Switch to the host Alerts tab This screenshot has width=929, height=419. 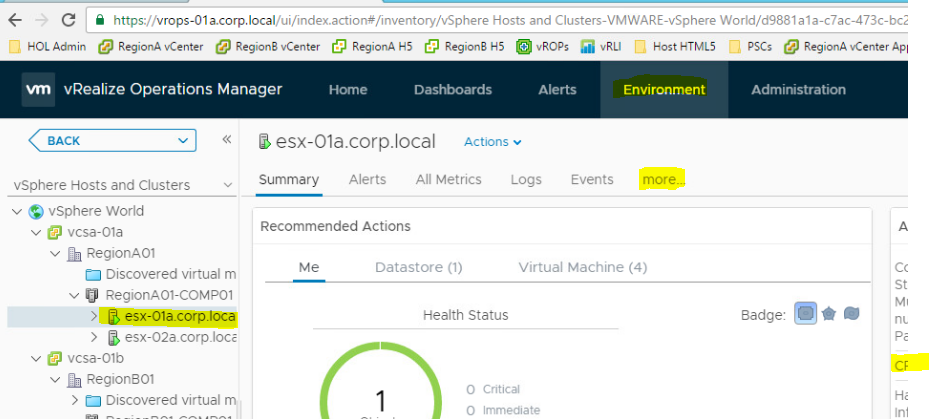(367, 180)
